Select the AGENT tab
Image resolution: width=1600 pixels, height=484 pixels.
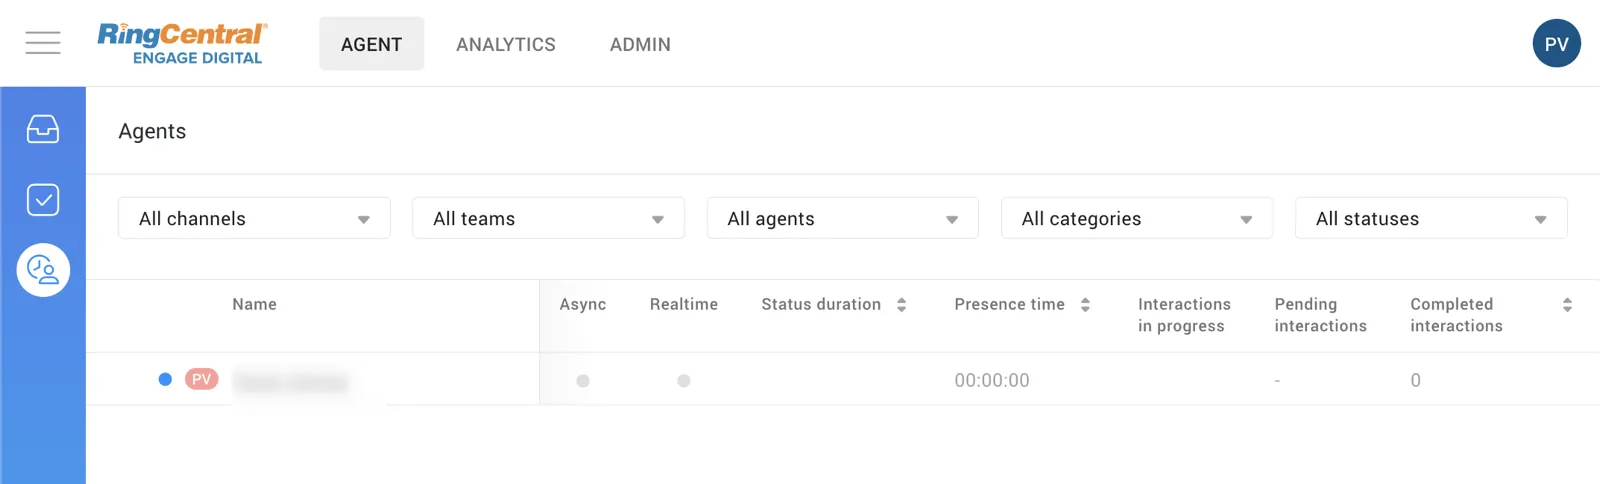[371, 44]
